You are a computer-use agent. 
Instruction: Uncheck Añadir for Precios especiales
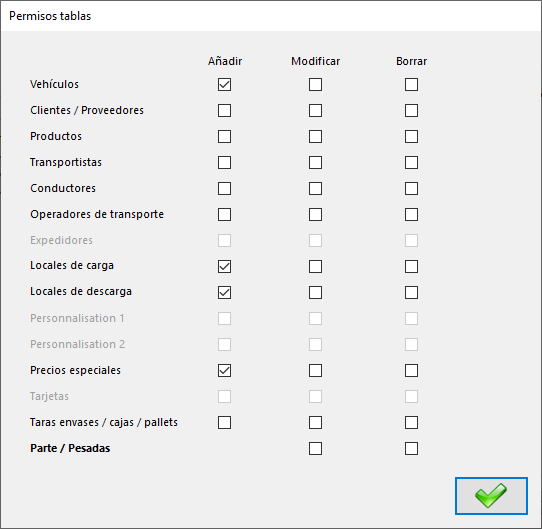coord(224,371)
